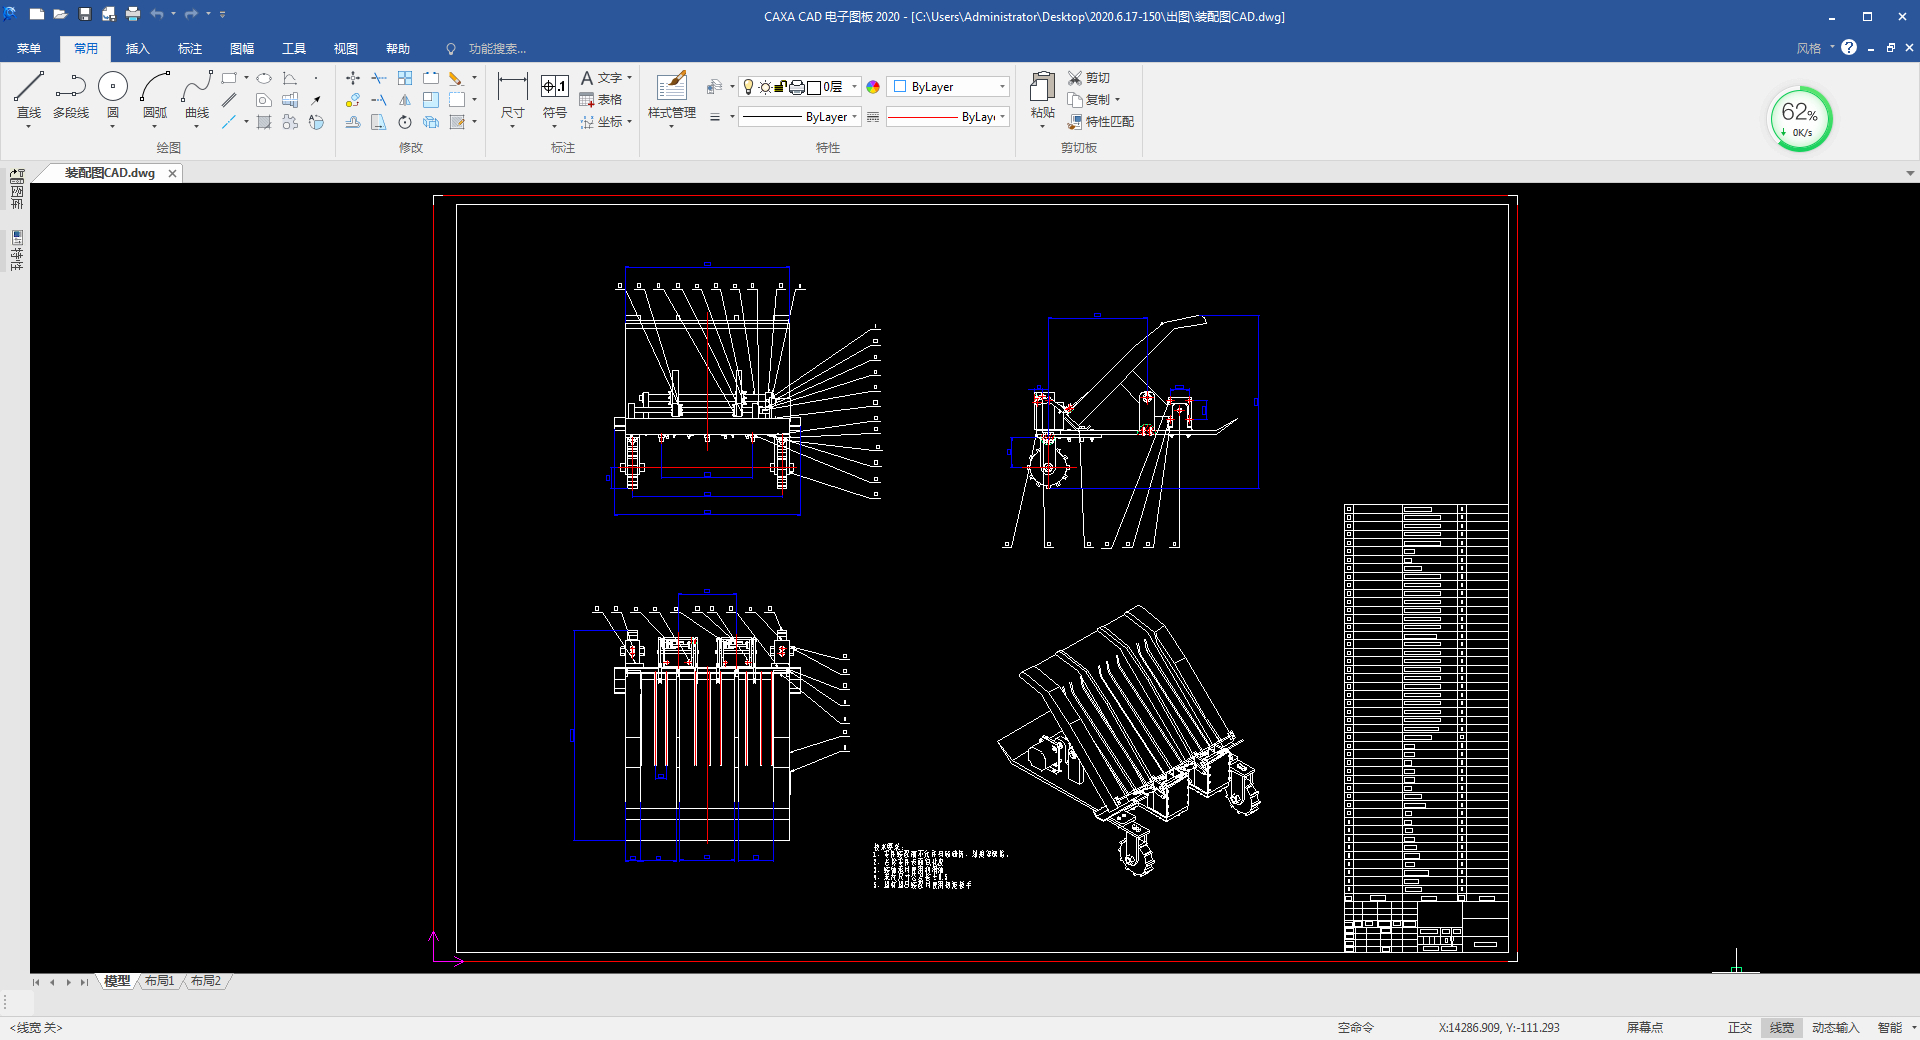Click the Print icon in title bar
The height and width of the screenshot is (1040, 1920).
point(133,15)
